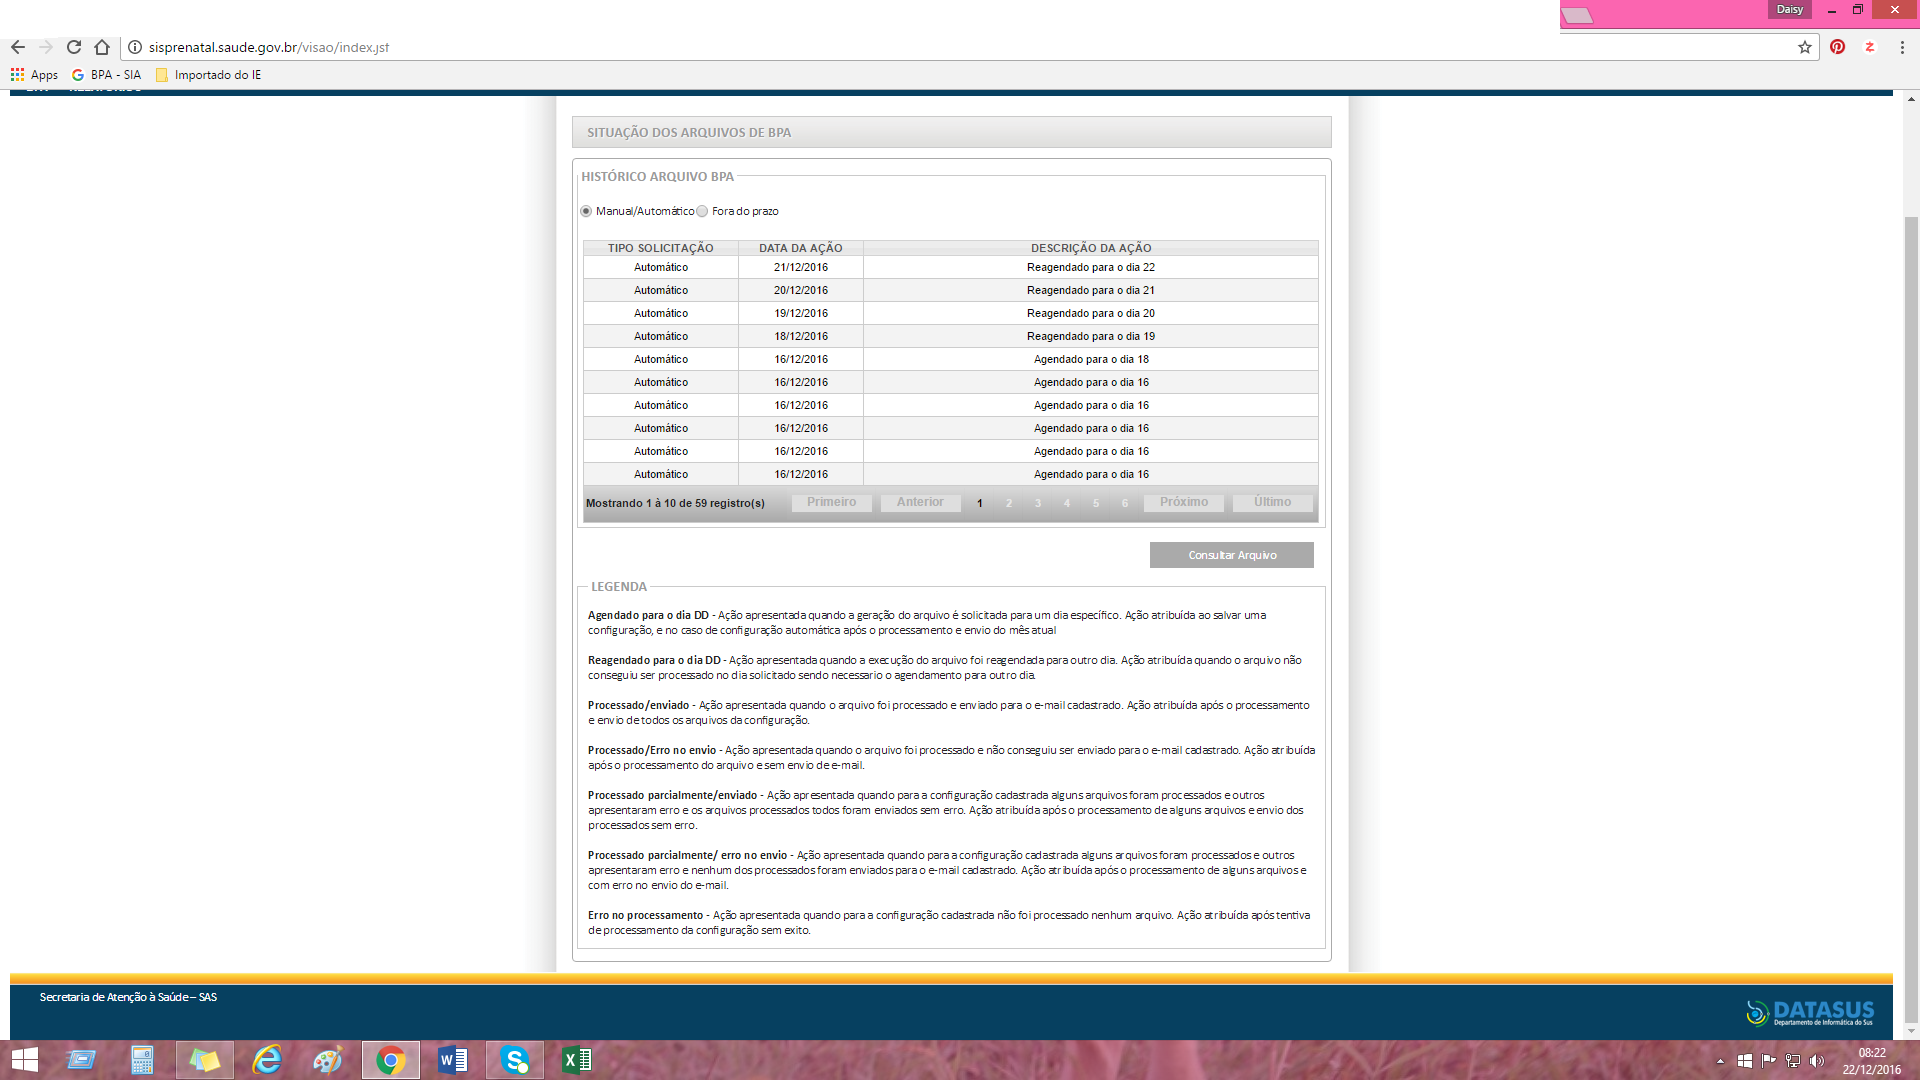Click the Consultar Arquivo button

pyautogui.click(x=1231, y=555)
